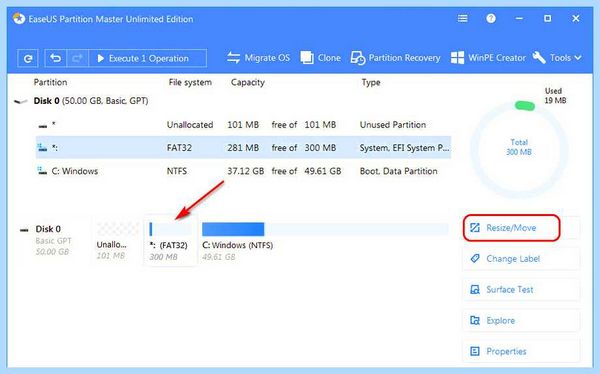Maximize the Partition Master window

[548, 18]
